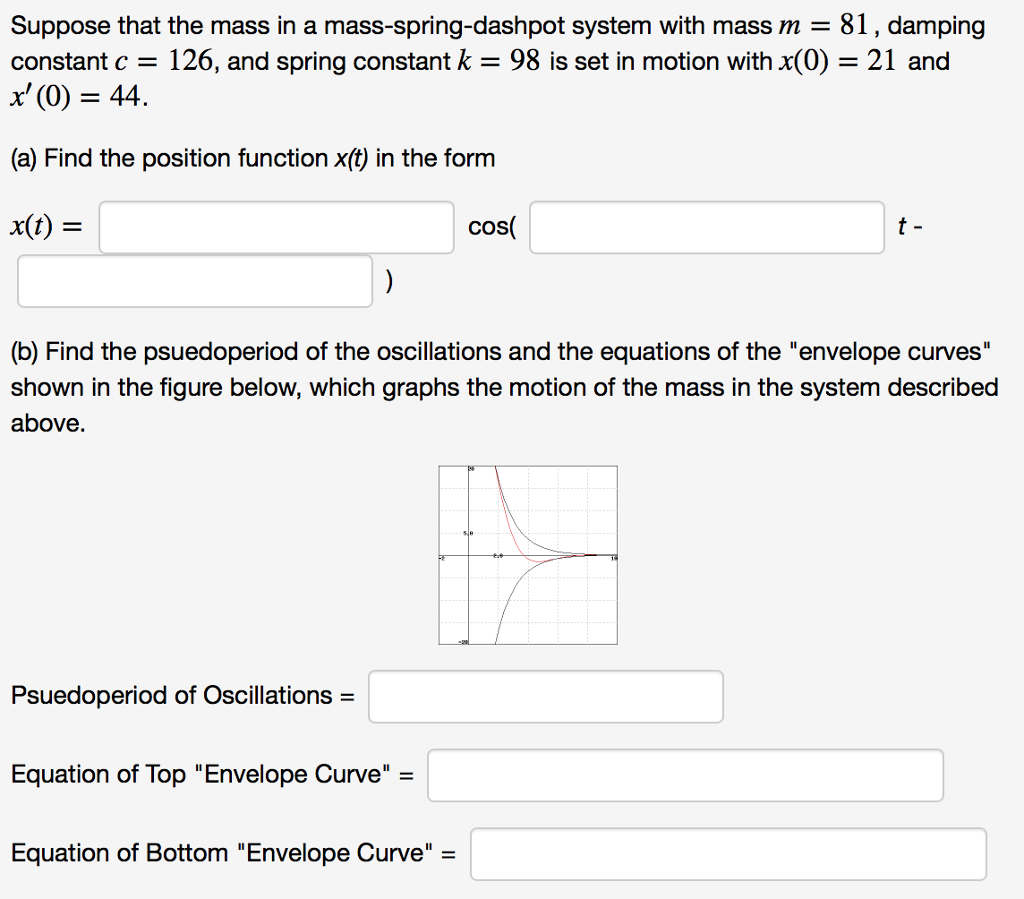Click the "cos(" text label

492,228
